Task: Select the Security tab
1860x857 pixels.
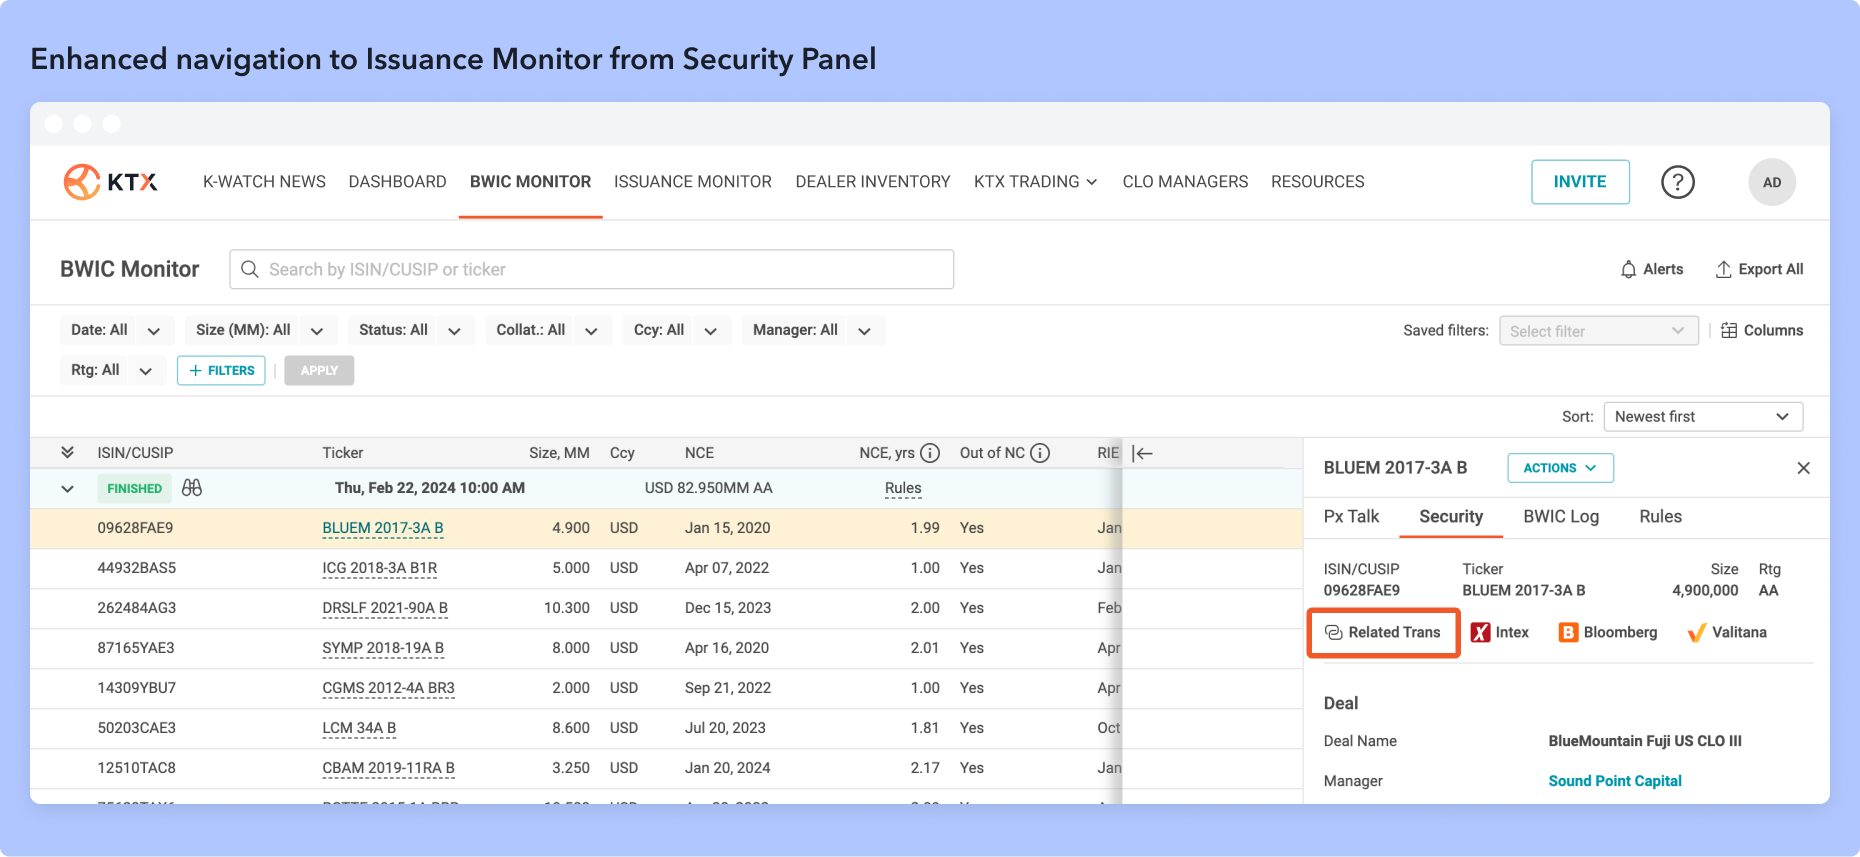Action: (1451, 516)
